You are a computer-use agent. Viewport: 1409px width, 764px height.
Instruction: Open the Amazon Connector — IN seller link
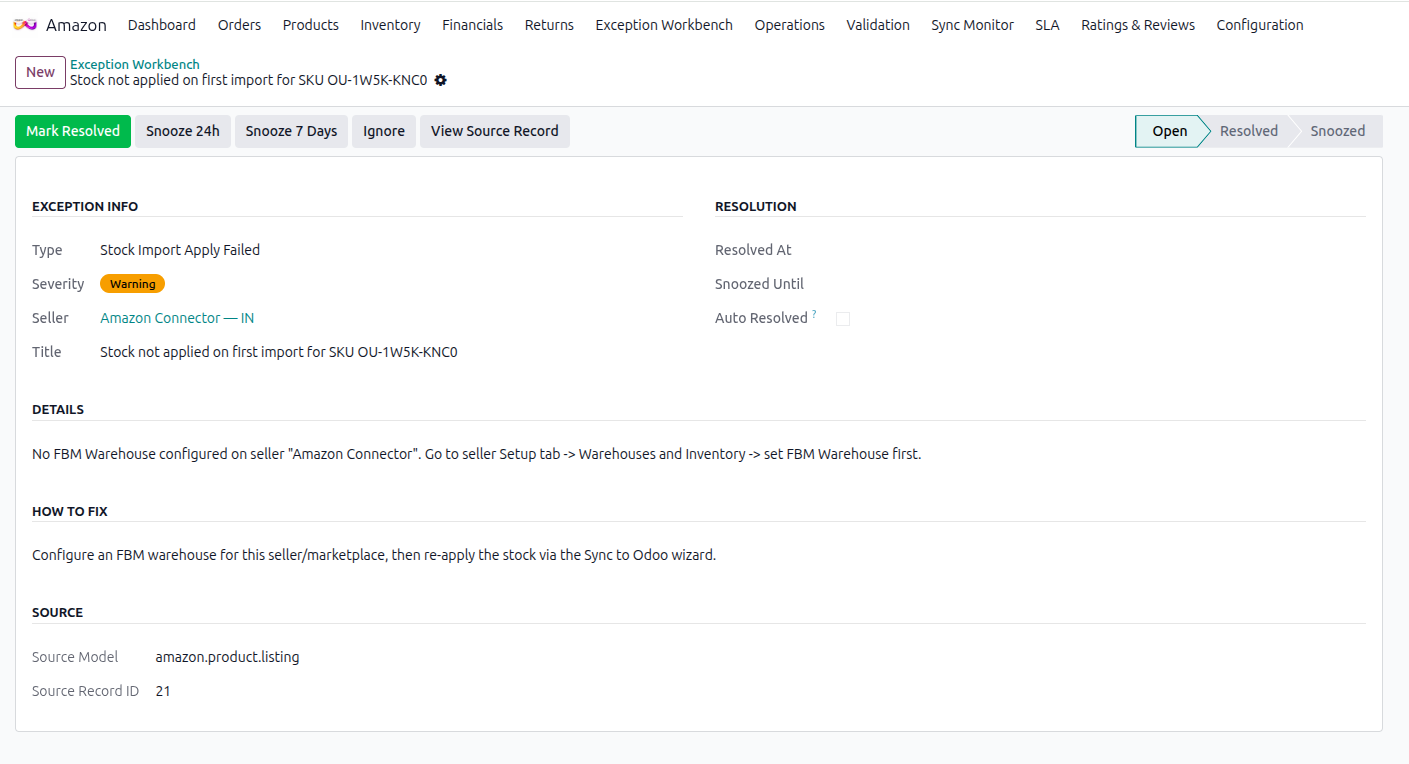[x=177, y=318]
